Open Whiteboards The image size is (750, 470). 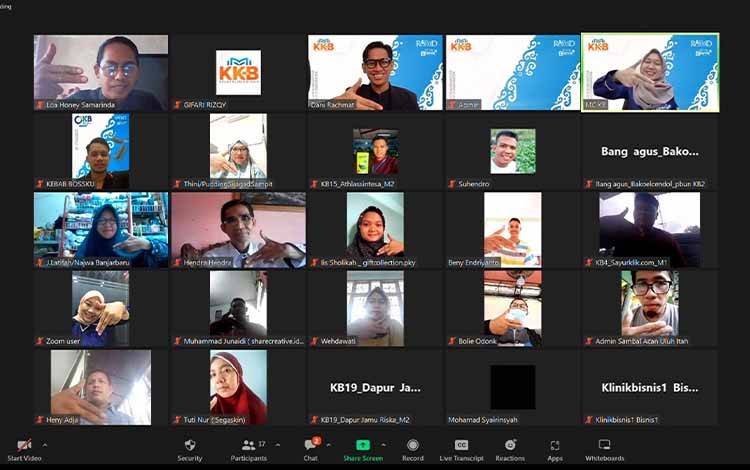click(605, 450)
